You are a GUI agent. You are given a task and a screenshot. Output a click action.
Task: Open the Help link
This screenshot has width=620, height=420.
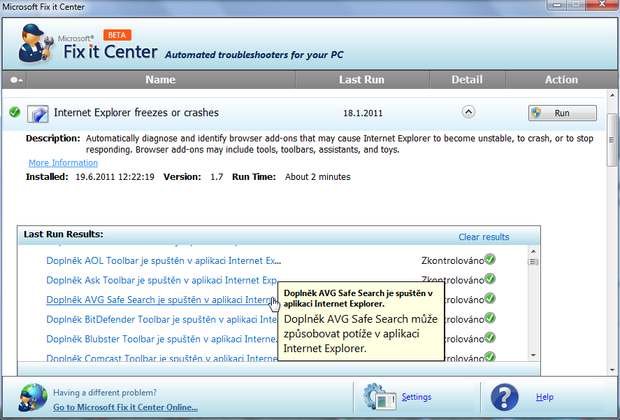(x=544, y=397)
